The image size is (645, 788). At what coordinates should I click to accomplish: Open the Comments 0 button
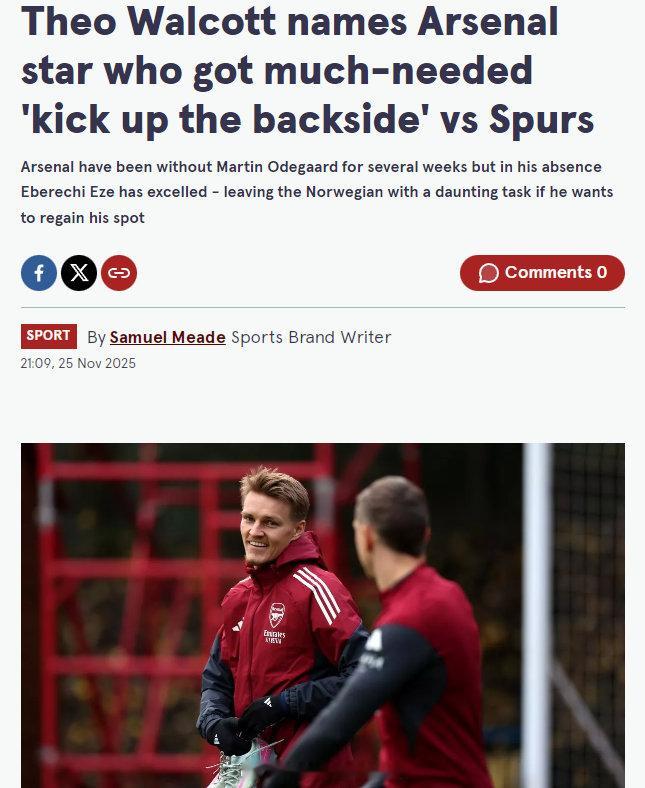[542, 273]
